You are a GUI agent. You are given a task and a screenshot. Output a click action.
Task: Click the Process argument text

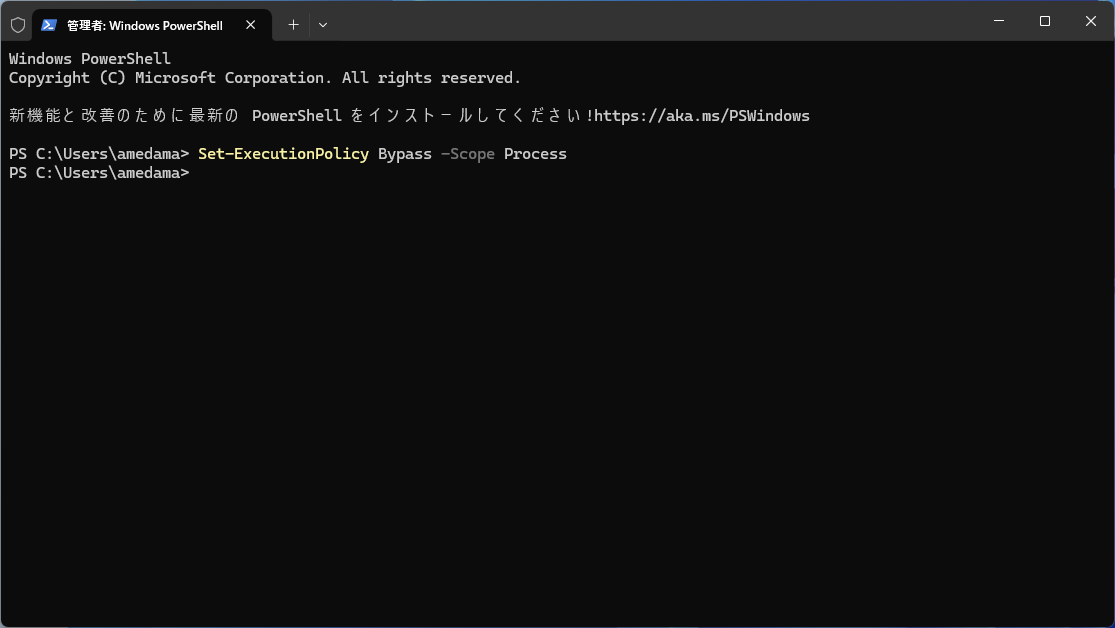tap(535, 154)
